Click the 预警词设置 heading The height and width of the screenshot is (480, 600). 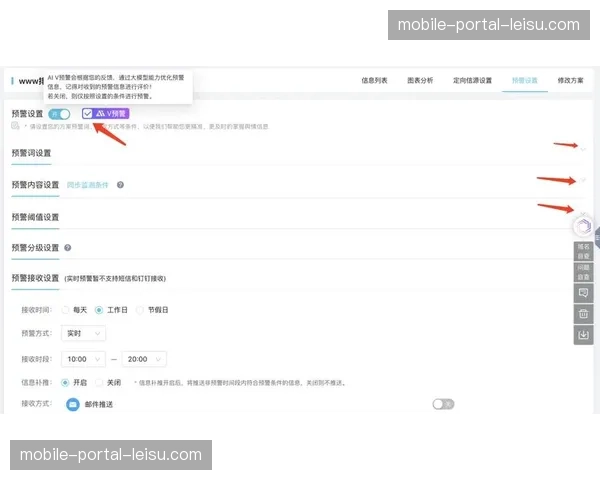(x=31, y=153)
